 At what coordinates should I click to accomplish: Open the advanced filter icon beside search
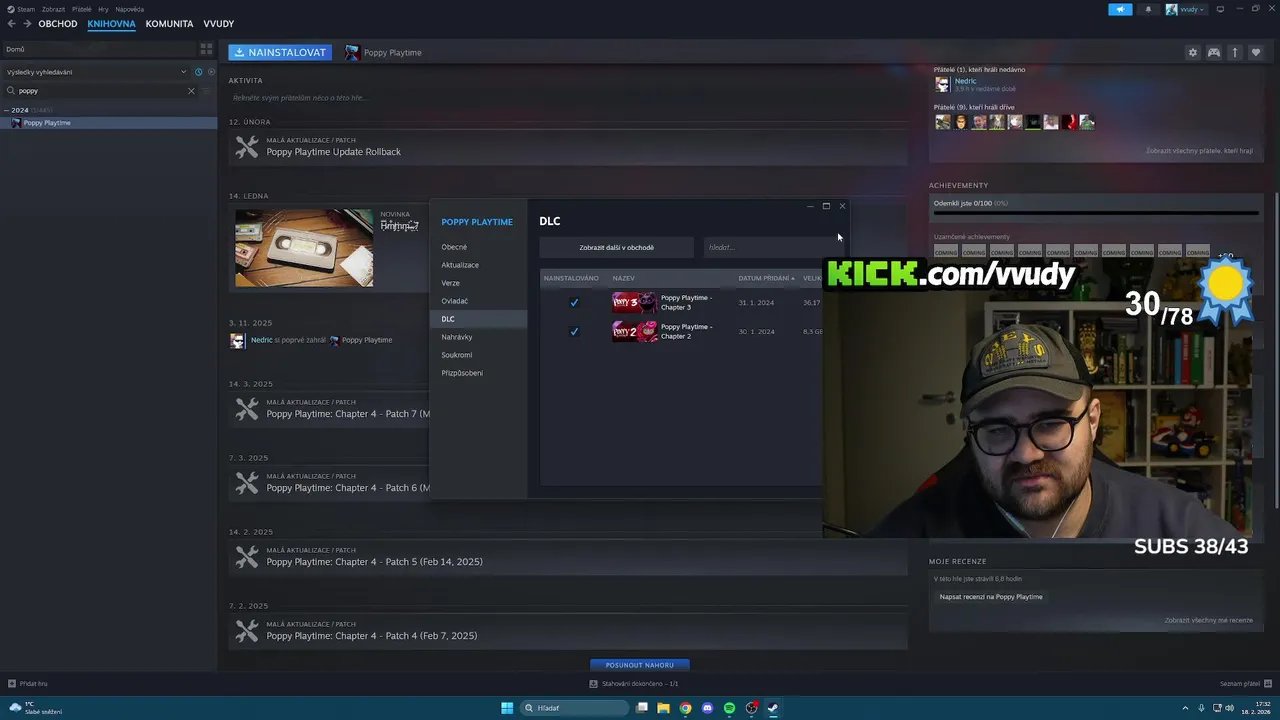[207, 91]
